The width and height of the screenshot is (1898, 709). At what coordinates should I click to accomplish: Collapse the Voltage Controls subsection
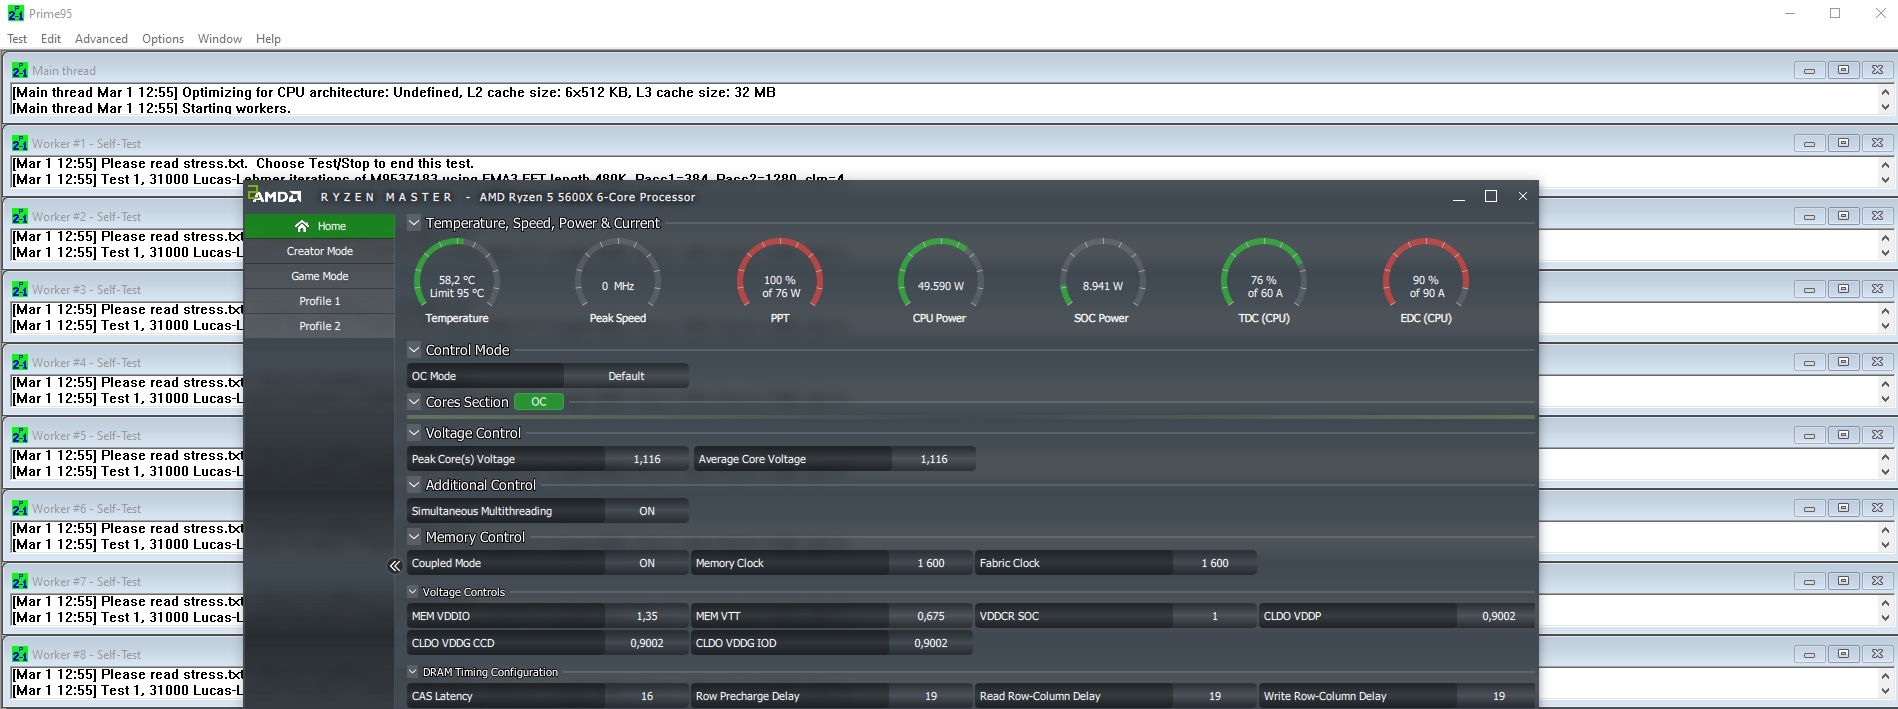coord(413,592)
